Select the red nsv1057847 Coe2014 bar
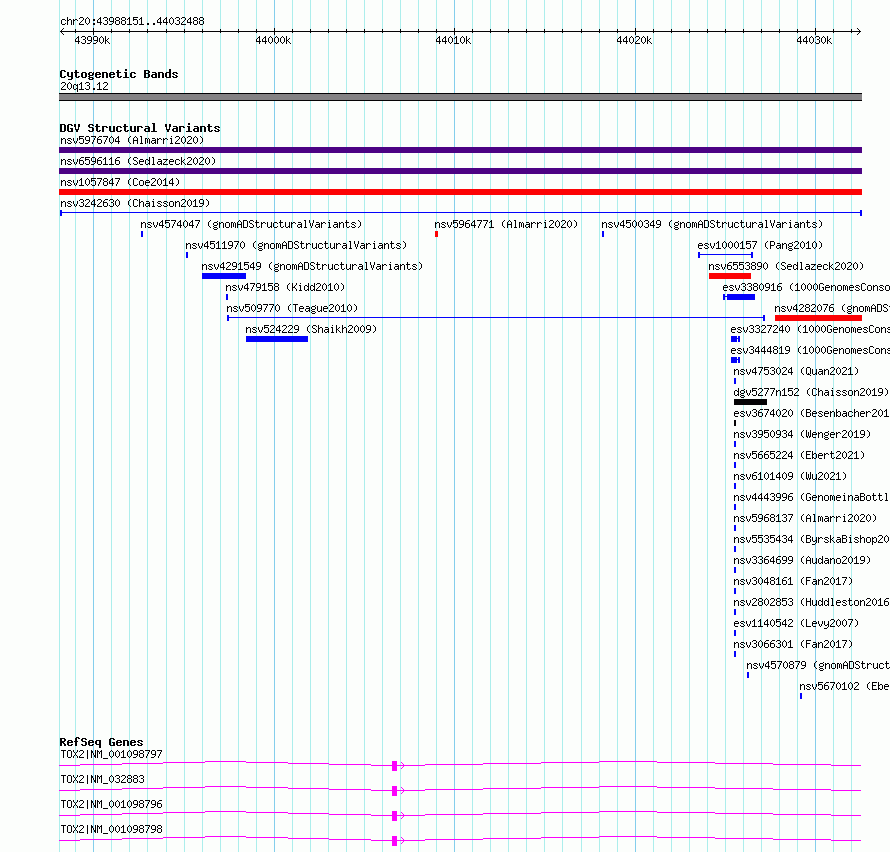The image size is (890, 852). [460, 192]
